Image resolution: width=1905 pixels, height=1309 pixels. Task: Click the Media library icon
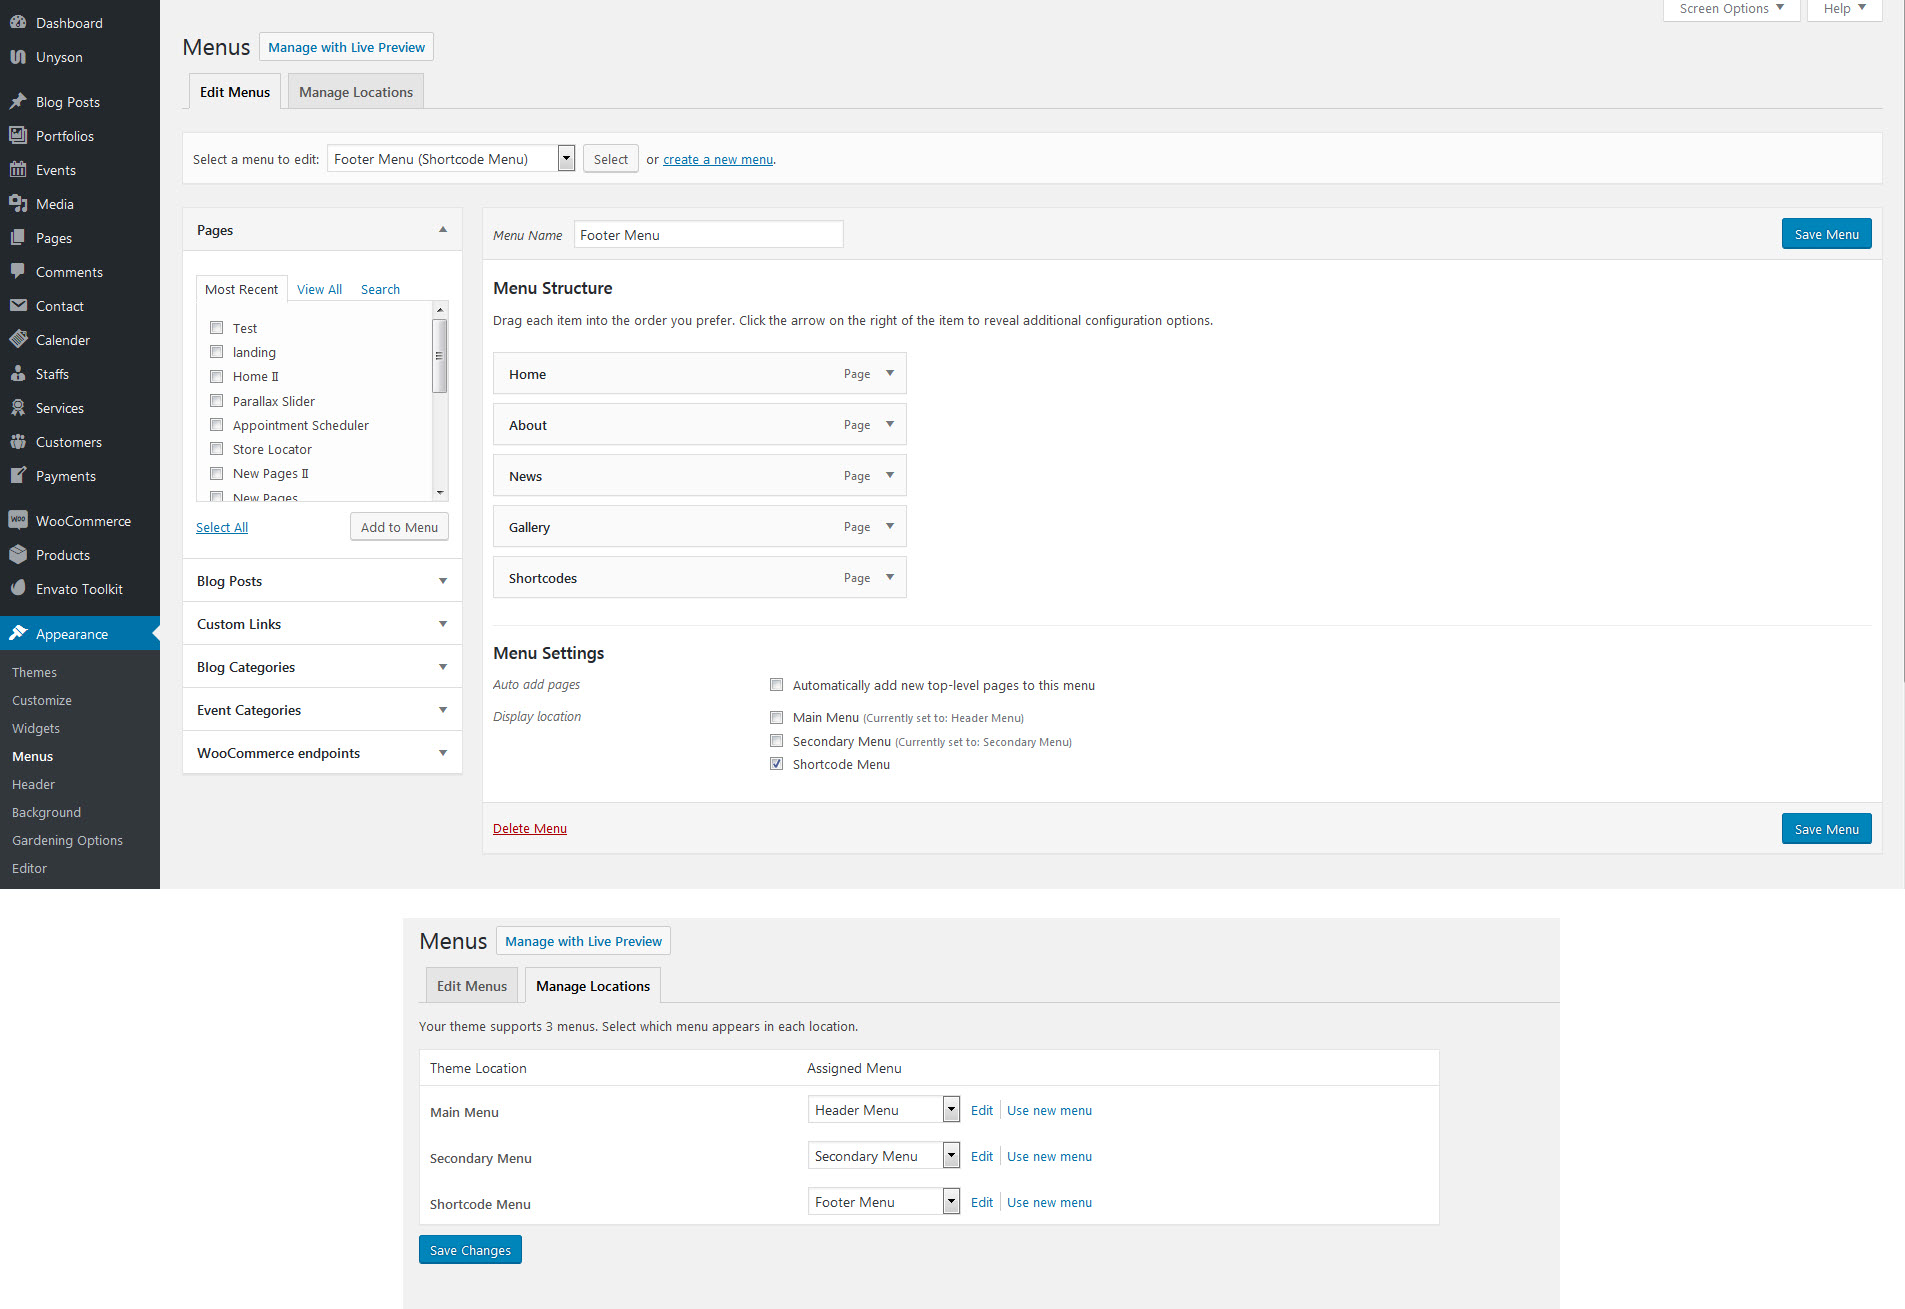pyautogui.click(x=18, y=203)
